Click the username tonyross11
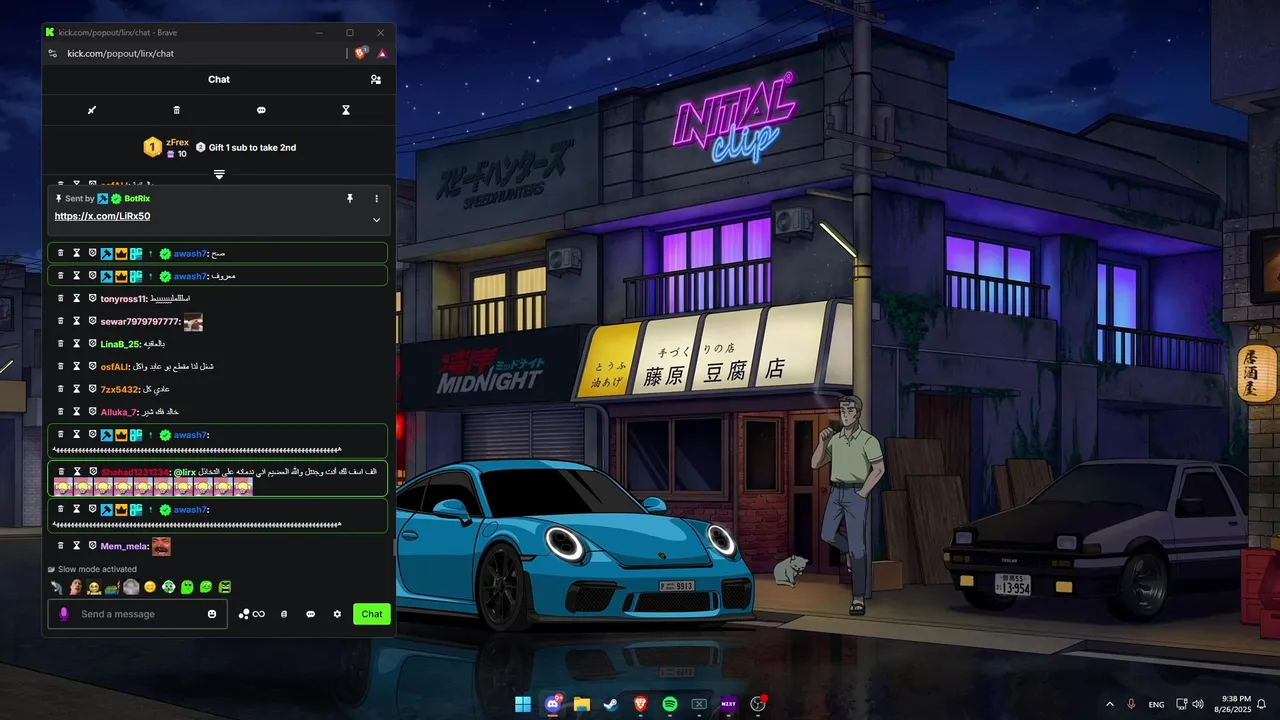The width and height of the screenshot is (1280, 720). pyautogui.click(x=123, y=299)
